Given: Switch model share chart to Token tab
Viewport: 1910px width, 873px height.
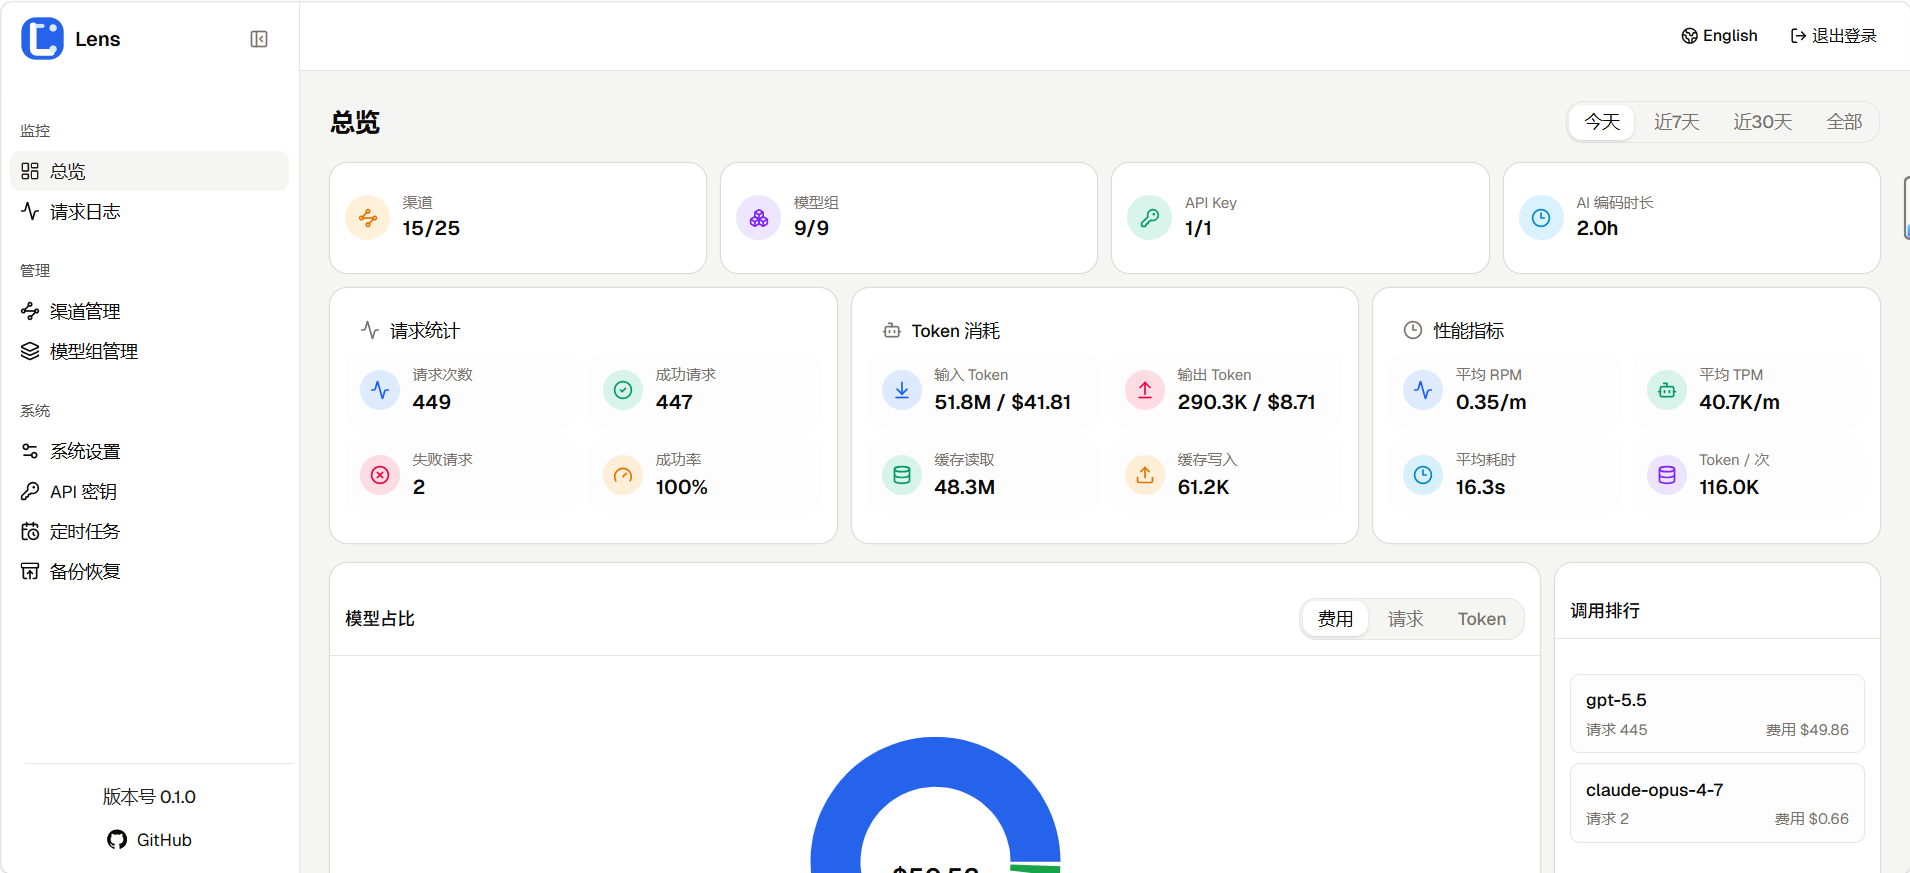Looking at the screenshot, I should [x=1481, y=619].
